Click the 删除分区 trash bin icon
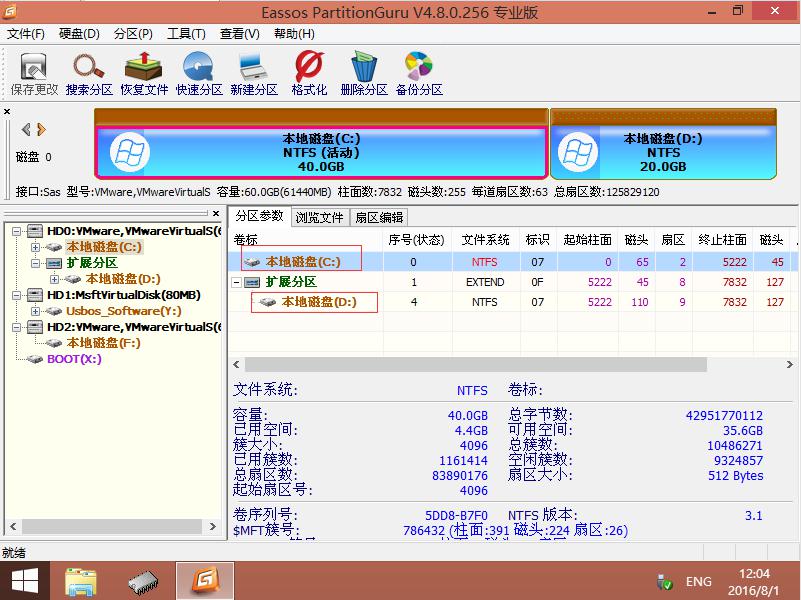This screenshot has width=801, height=600. (x=363, y=74)
